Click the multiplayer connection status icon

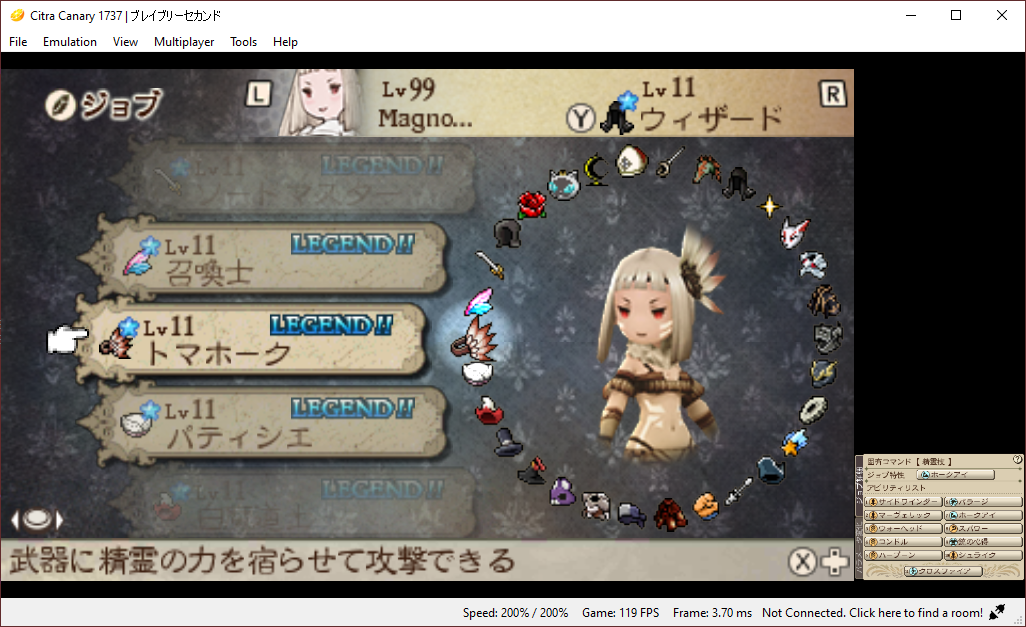[997, 613]
